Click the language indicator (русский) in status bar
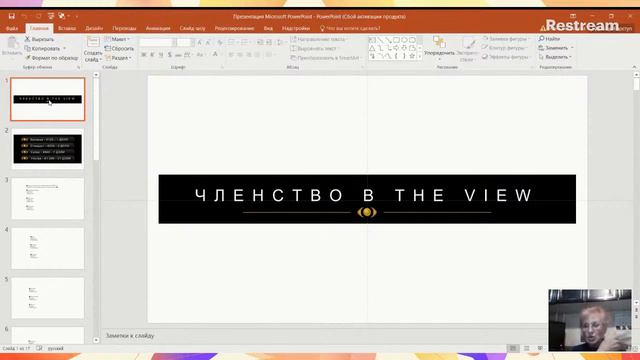The height and width of the screenshot is (360, 640). click(x=56, y=349)
